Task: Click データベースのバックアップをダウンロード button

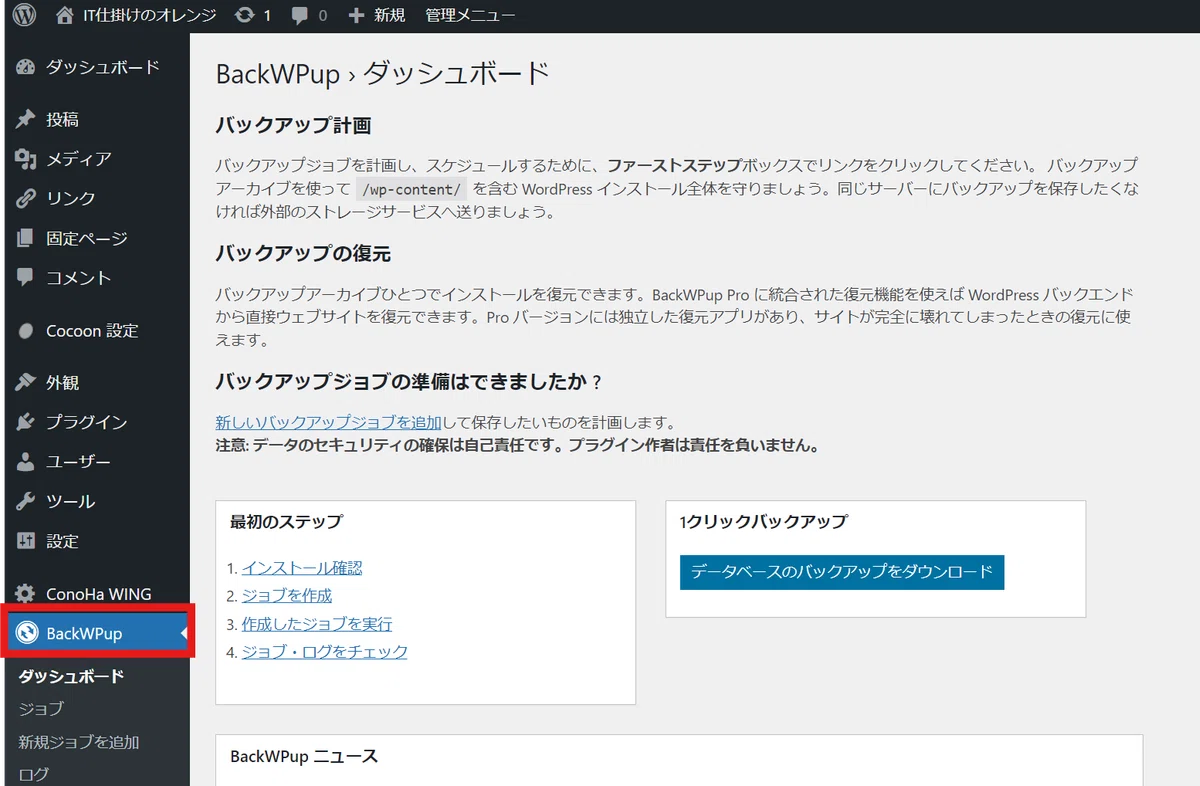Action: [x=842, y=572]
